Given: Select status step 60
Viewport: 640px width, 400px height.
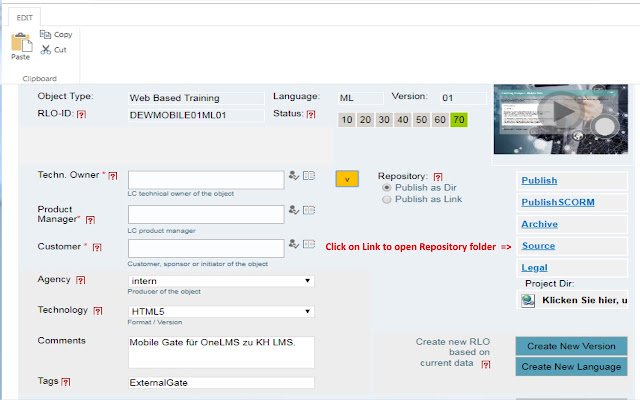Looking at the screenshot, I should click(440, 120).
